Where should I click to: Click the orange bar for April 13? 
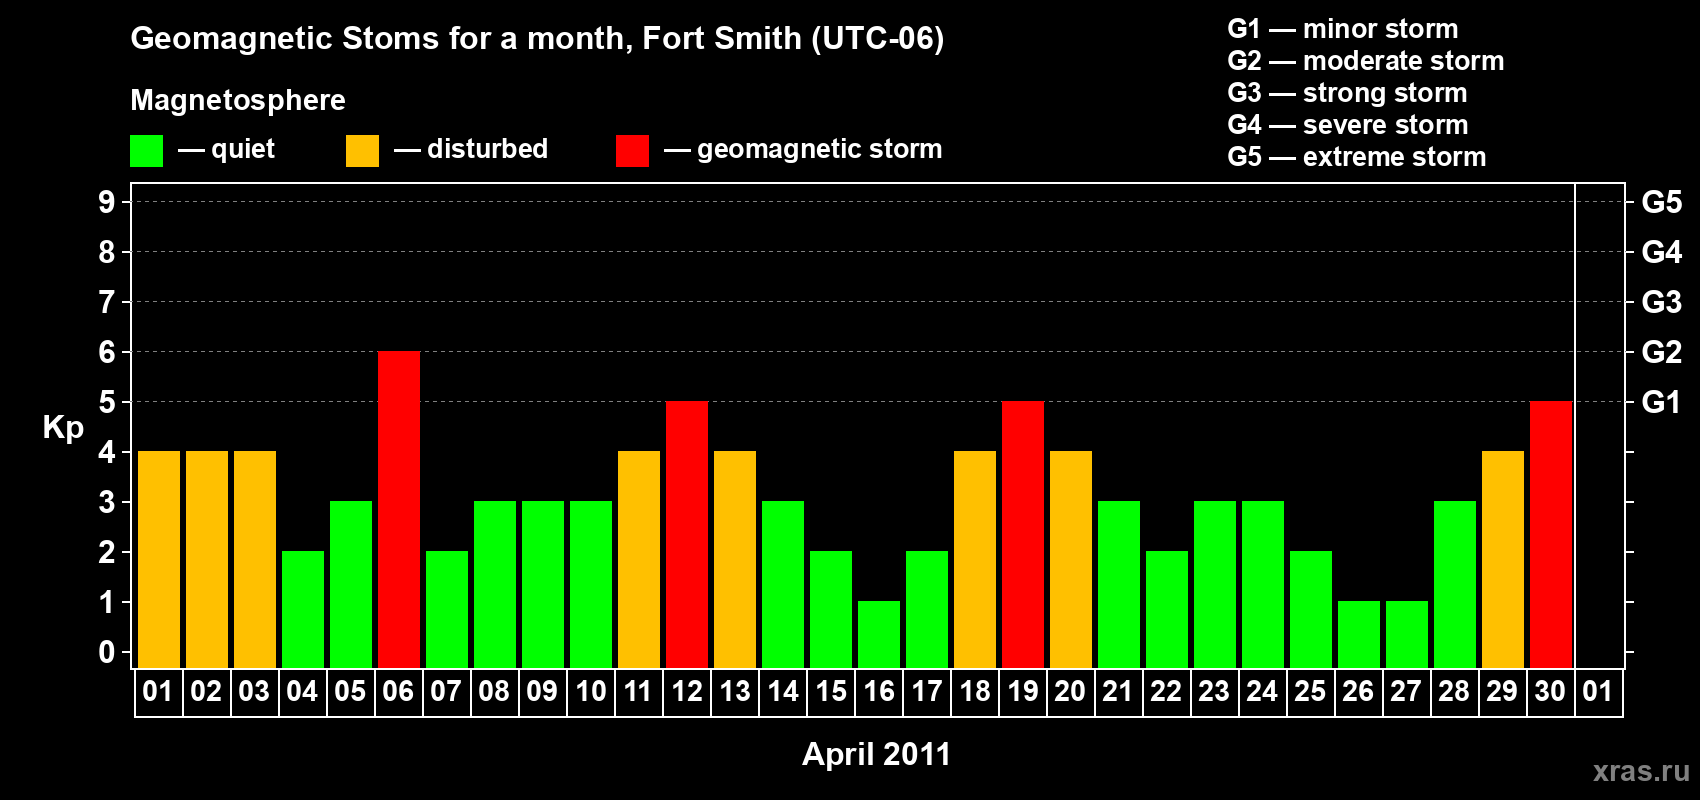[x=735, y=560]
